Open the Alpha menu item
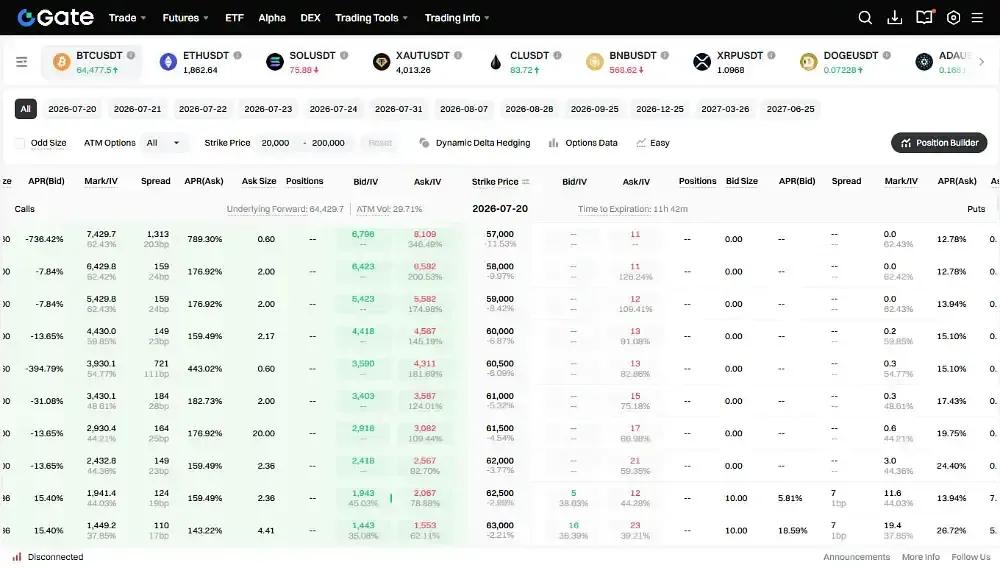The image size is (1000, 568). coord(272,18)
